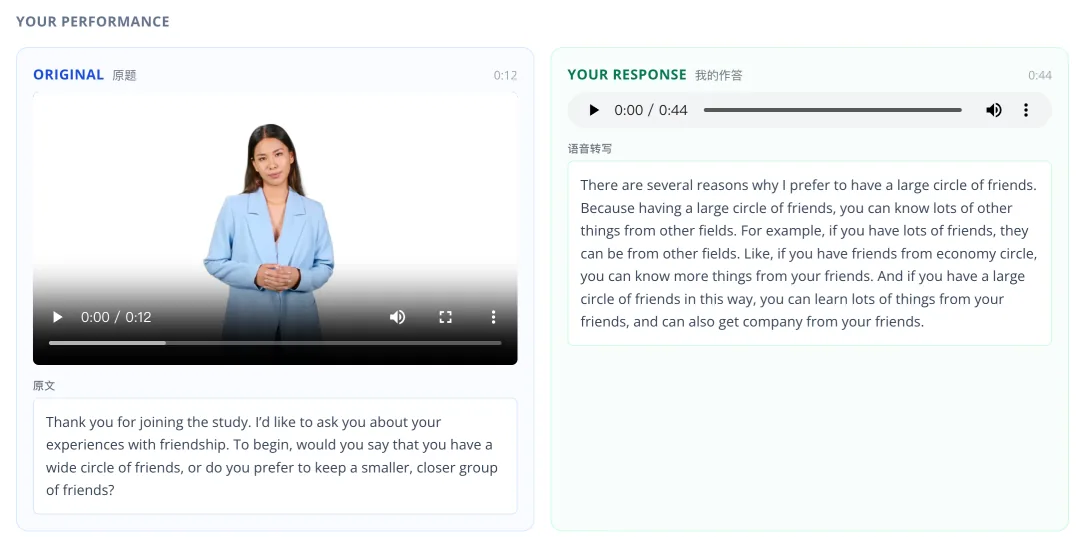Click the 0:44 duration label in the header

click(x=1039, y=76)
